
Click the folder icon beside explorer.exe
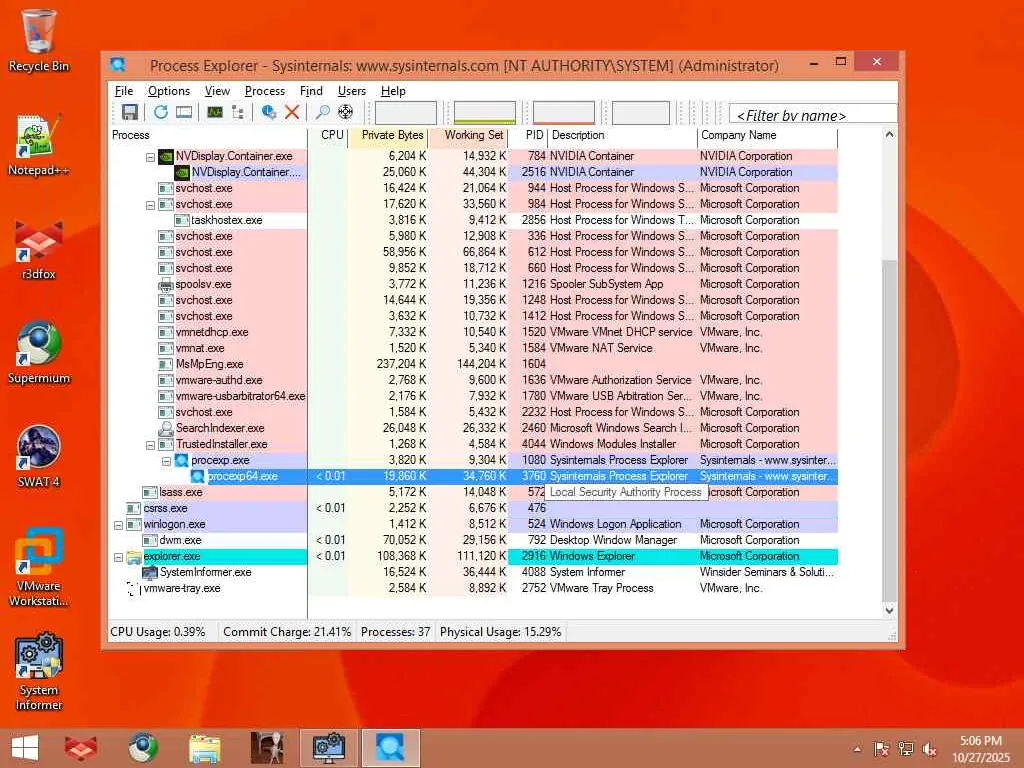[x=134, y=556]
